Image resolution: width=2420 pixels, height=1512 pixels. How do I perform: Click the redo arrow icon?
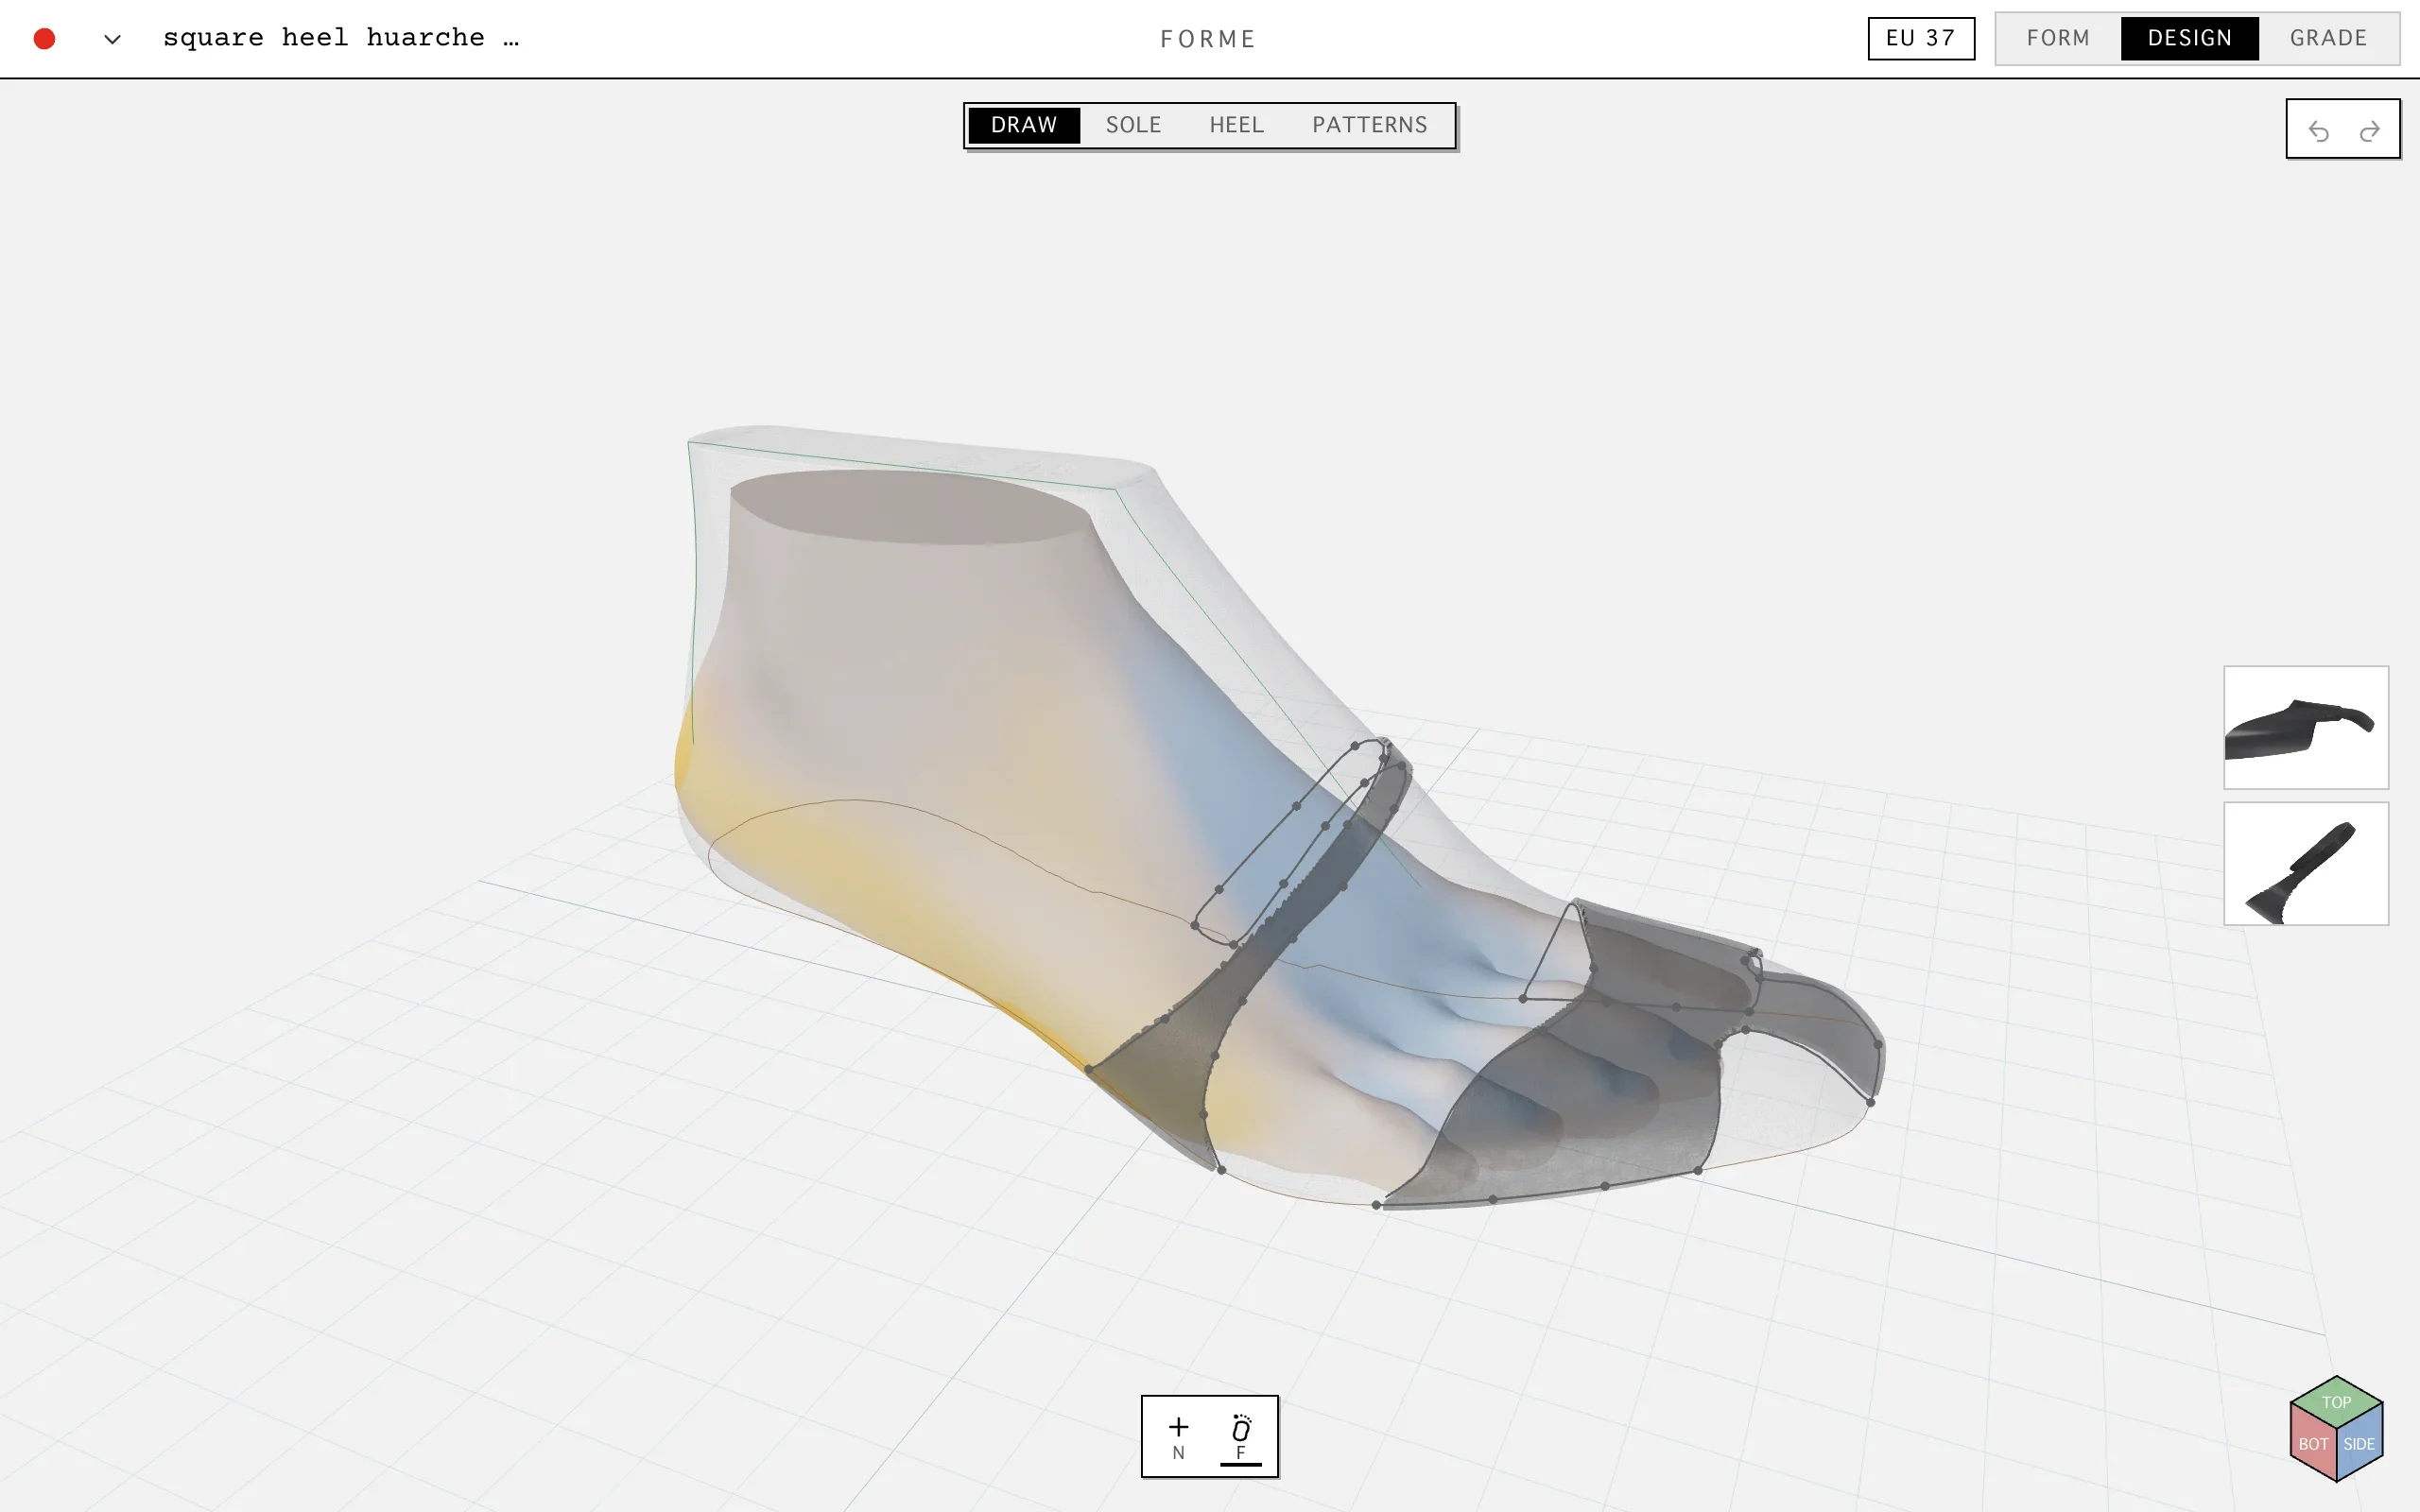click(x=2369, y=130)
